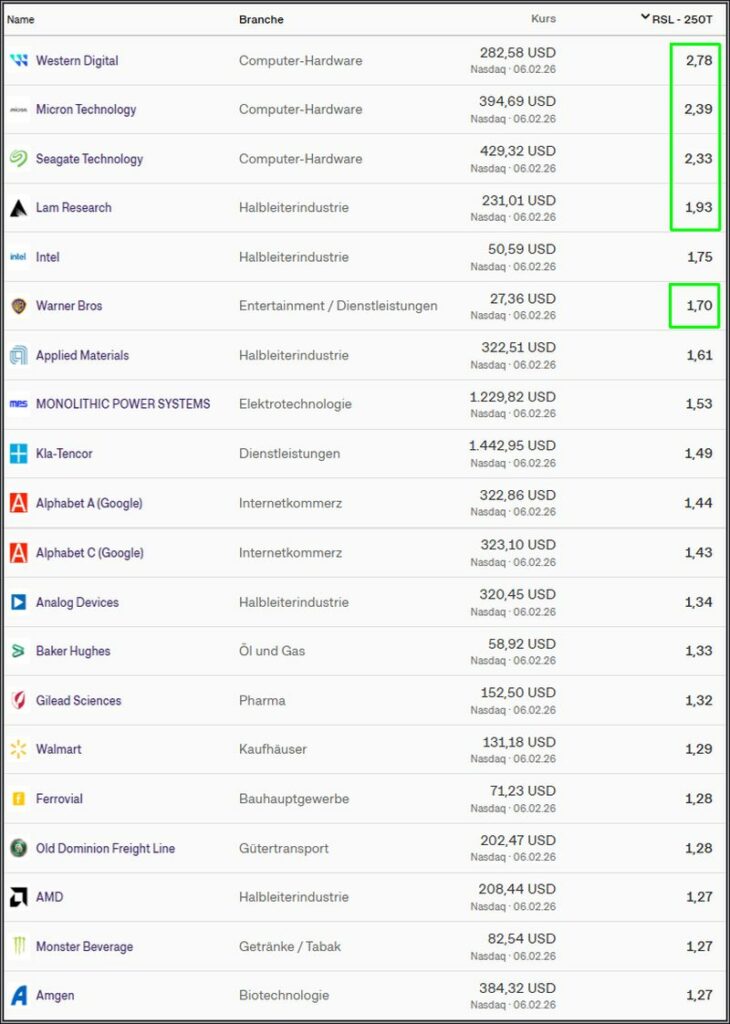Toggle sort order on RSL - 250T column

pyautogui.click(x=677, y=18)
